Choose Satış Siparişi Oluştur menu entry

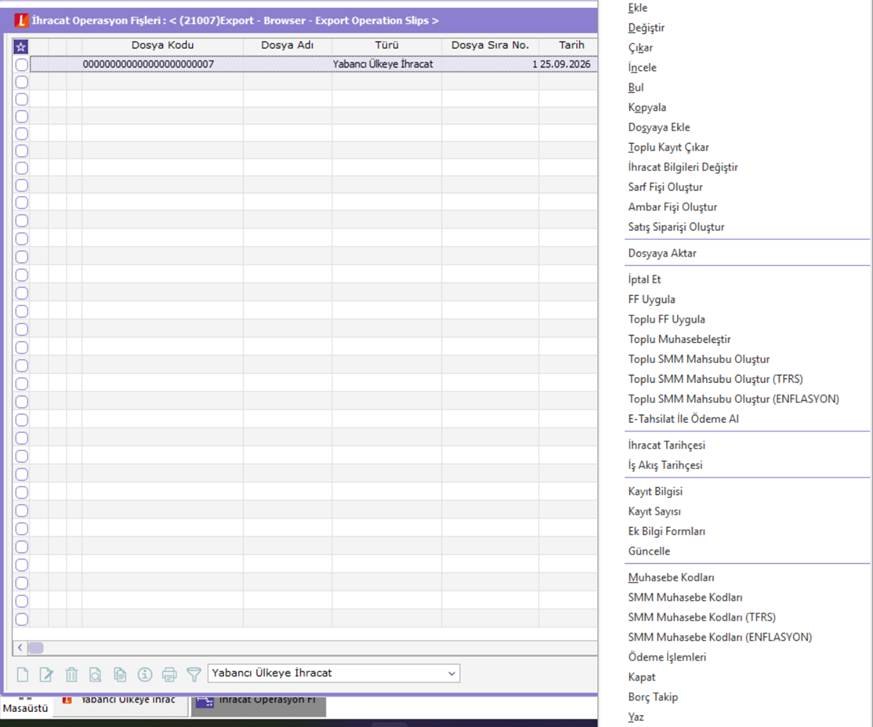coord(676,227)
